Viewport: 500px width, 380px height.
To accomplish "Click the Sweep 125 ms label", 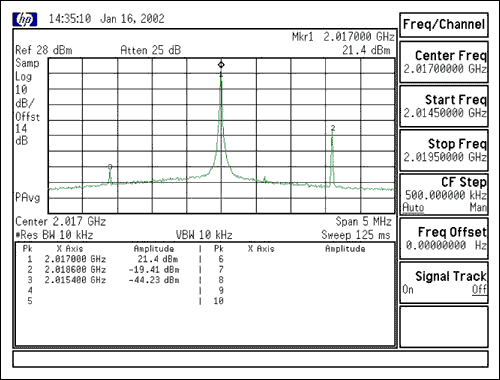I will [x=356, y=235].
